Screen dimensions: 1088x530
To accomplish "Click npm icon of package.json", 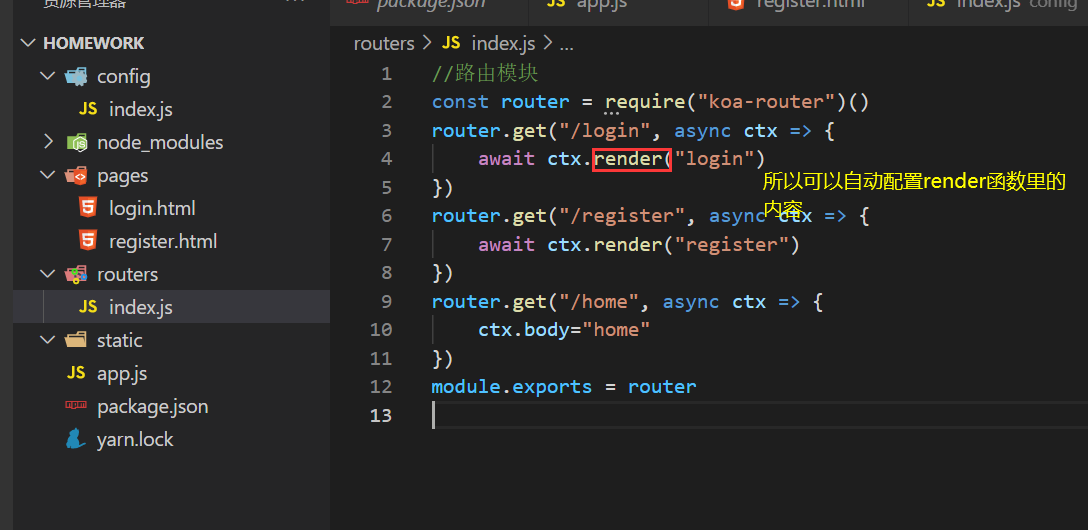I will 76,406.
